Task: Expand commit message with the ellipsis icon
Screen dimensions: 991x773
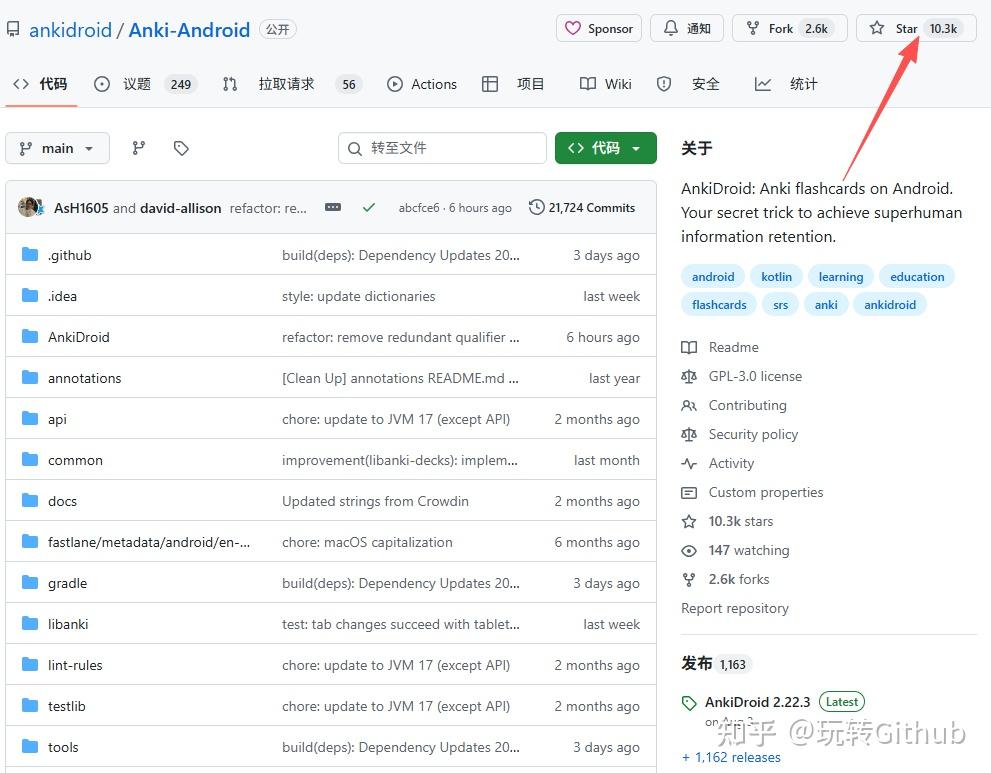Action: point(333,207)
